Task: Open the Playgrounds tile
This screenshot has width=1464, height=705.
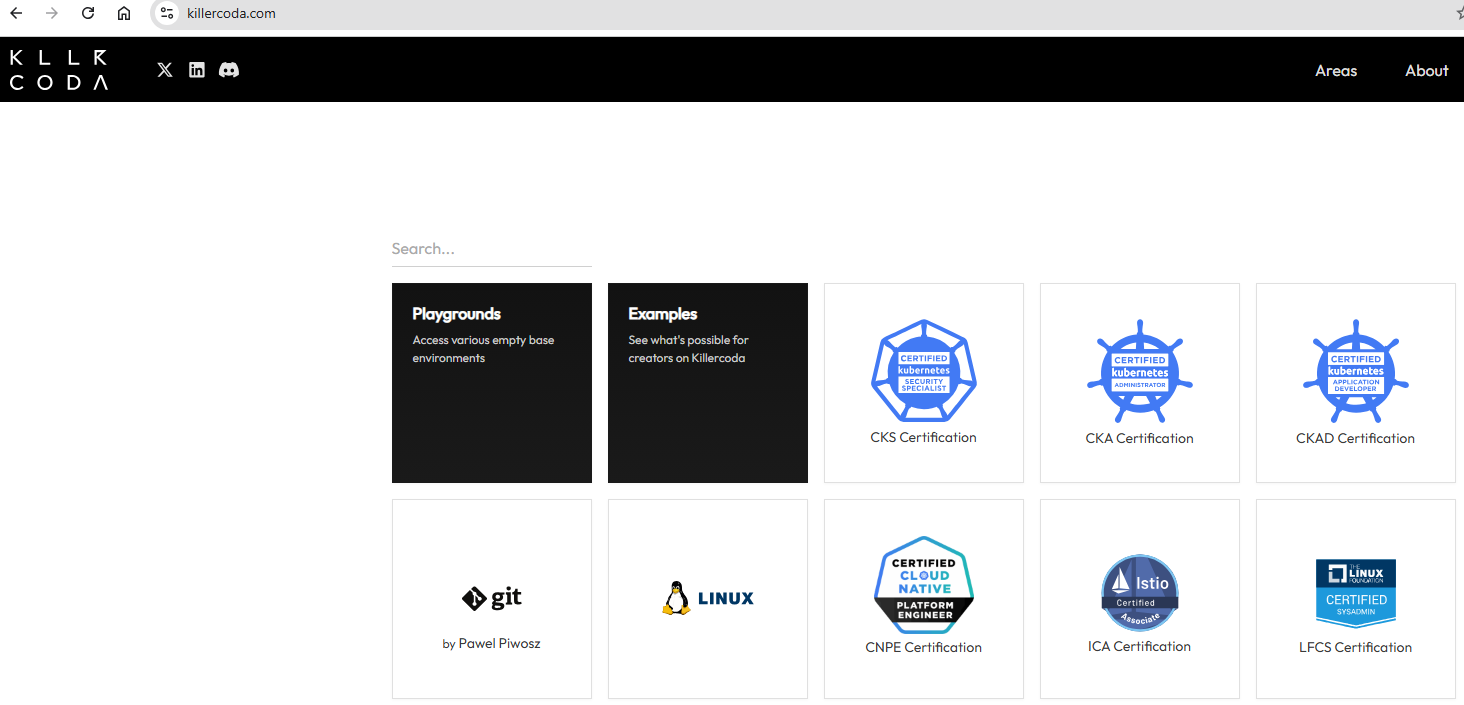Action: point(492,382)
